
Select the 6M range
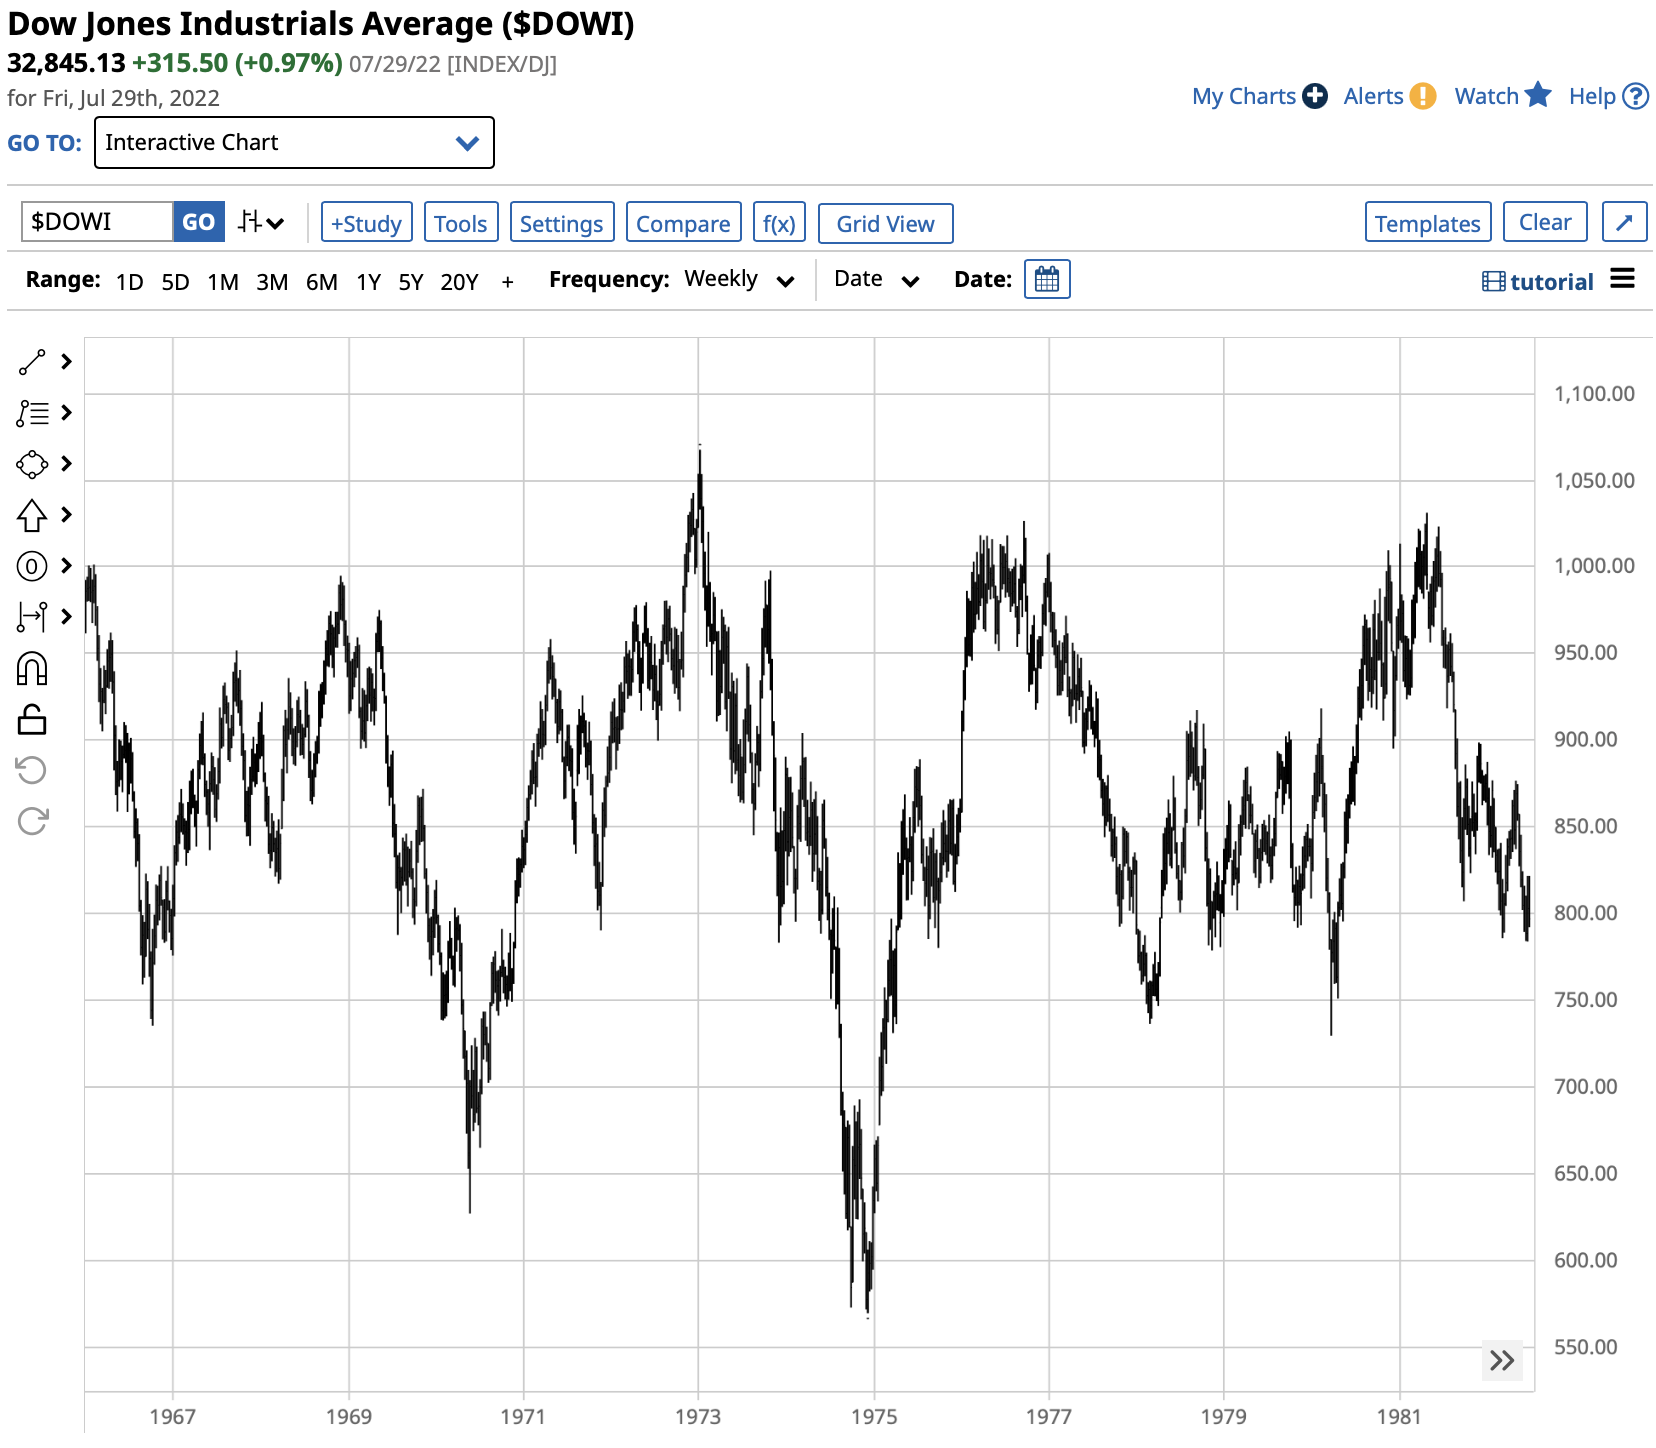click(322, 282)
